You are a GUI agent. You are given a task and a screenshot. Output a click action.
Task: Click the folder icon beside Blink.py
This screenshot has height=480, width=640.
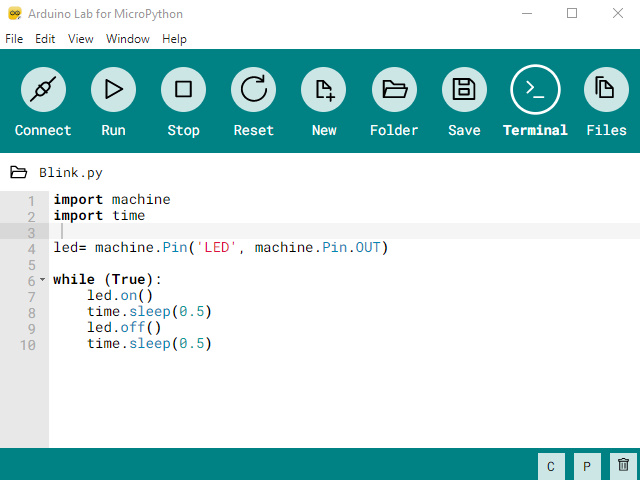click(18, 172)
